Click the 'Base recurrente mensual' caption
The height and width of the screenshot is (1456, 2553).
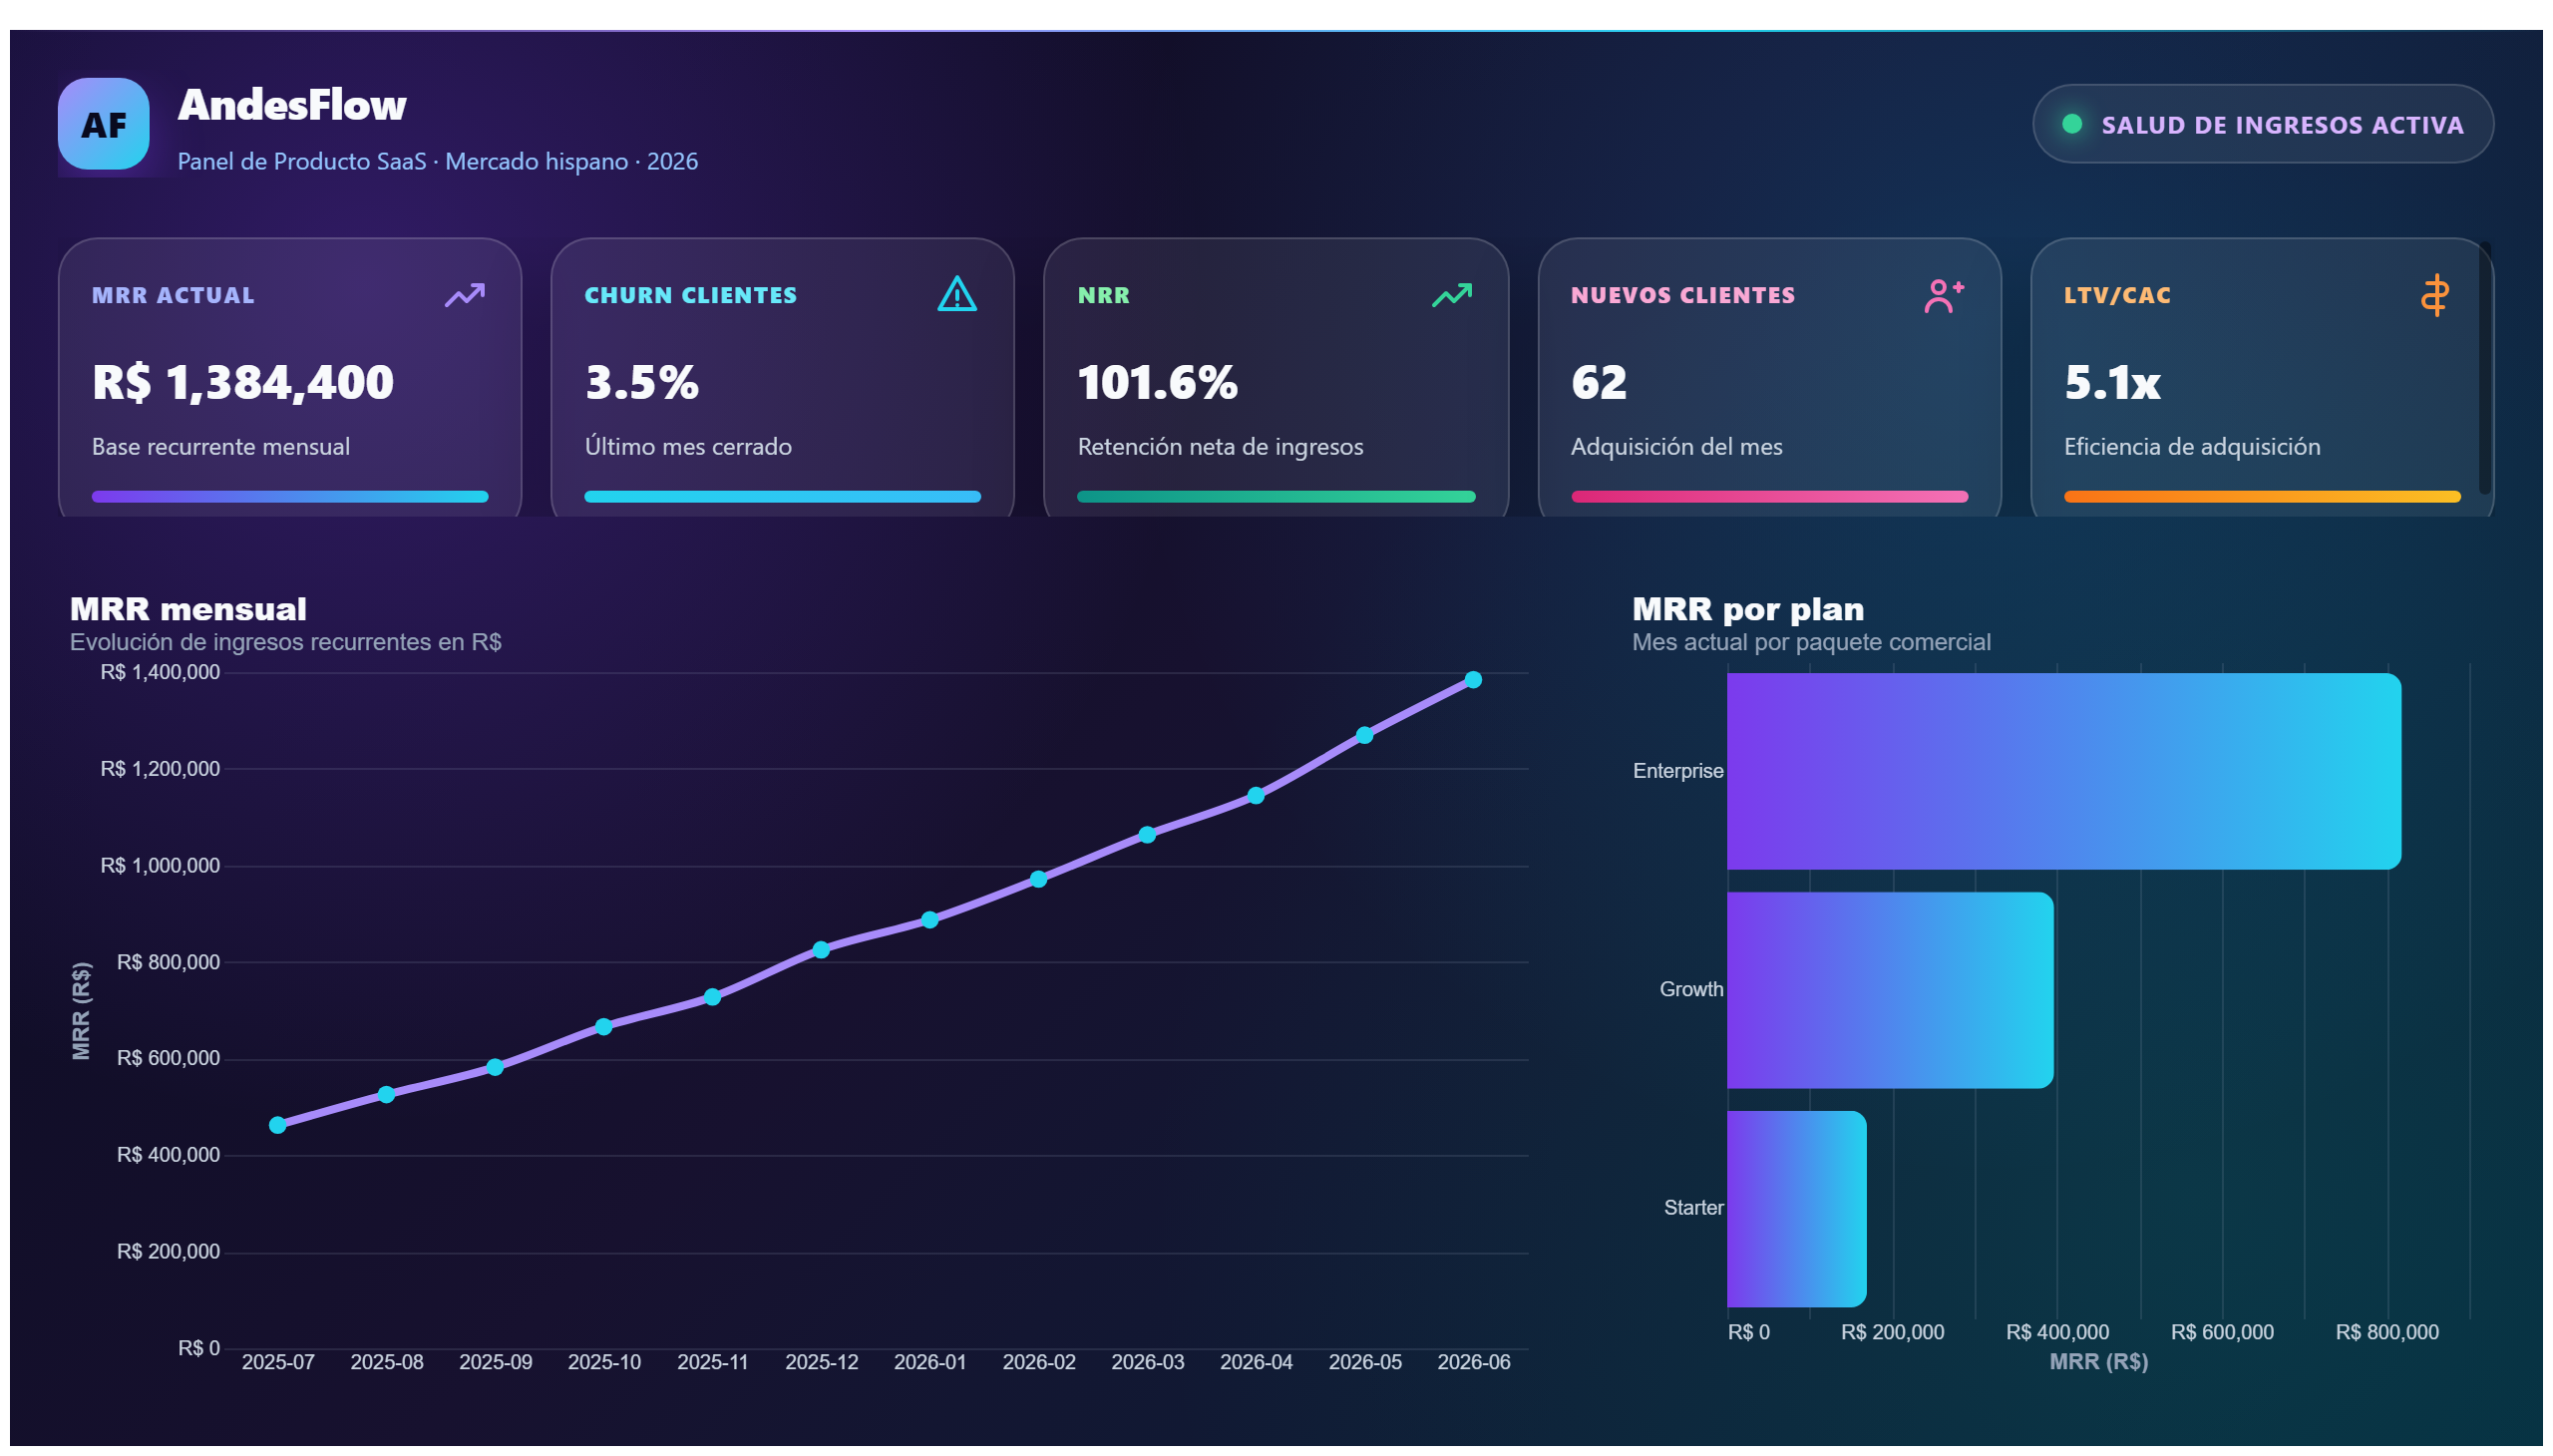click(x=221, y=446)
